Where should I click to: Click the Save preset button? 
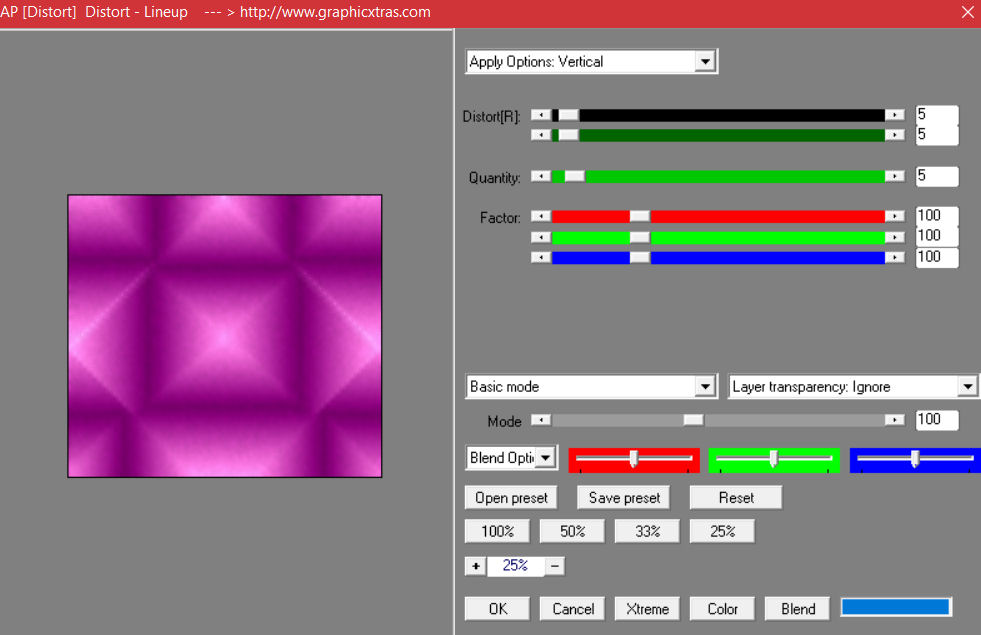tap(624, 498)
